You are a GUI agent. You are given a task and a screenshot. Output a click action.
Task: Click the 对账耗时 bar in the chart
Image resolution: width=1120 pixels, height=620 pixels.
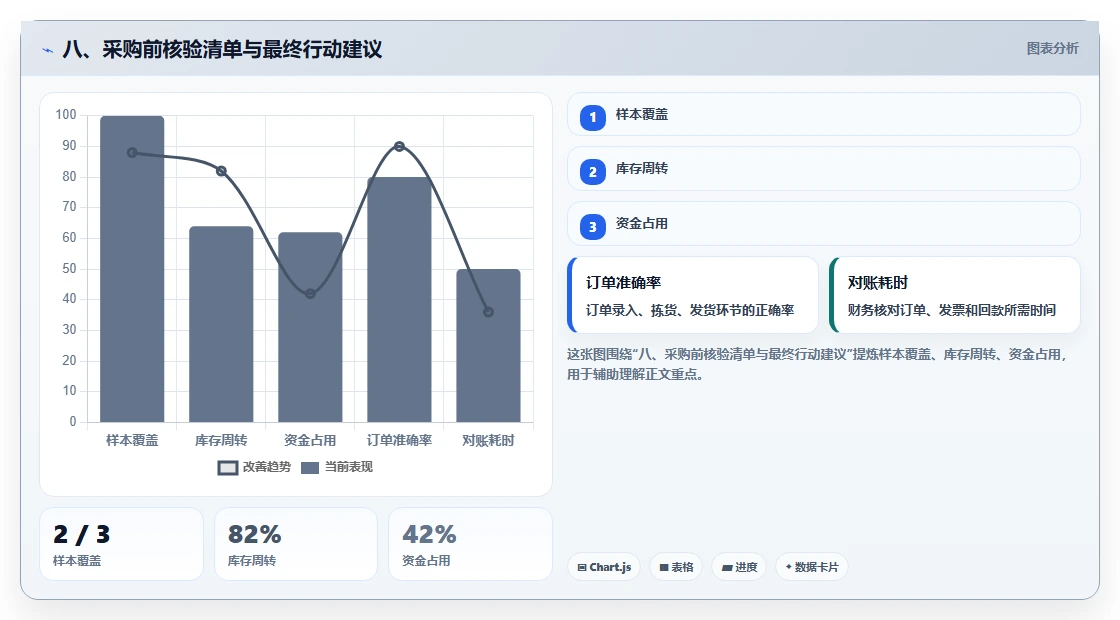click(x=489, y=346)
